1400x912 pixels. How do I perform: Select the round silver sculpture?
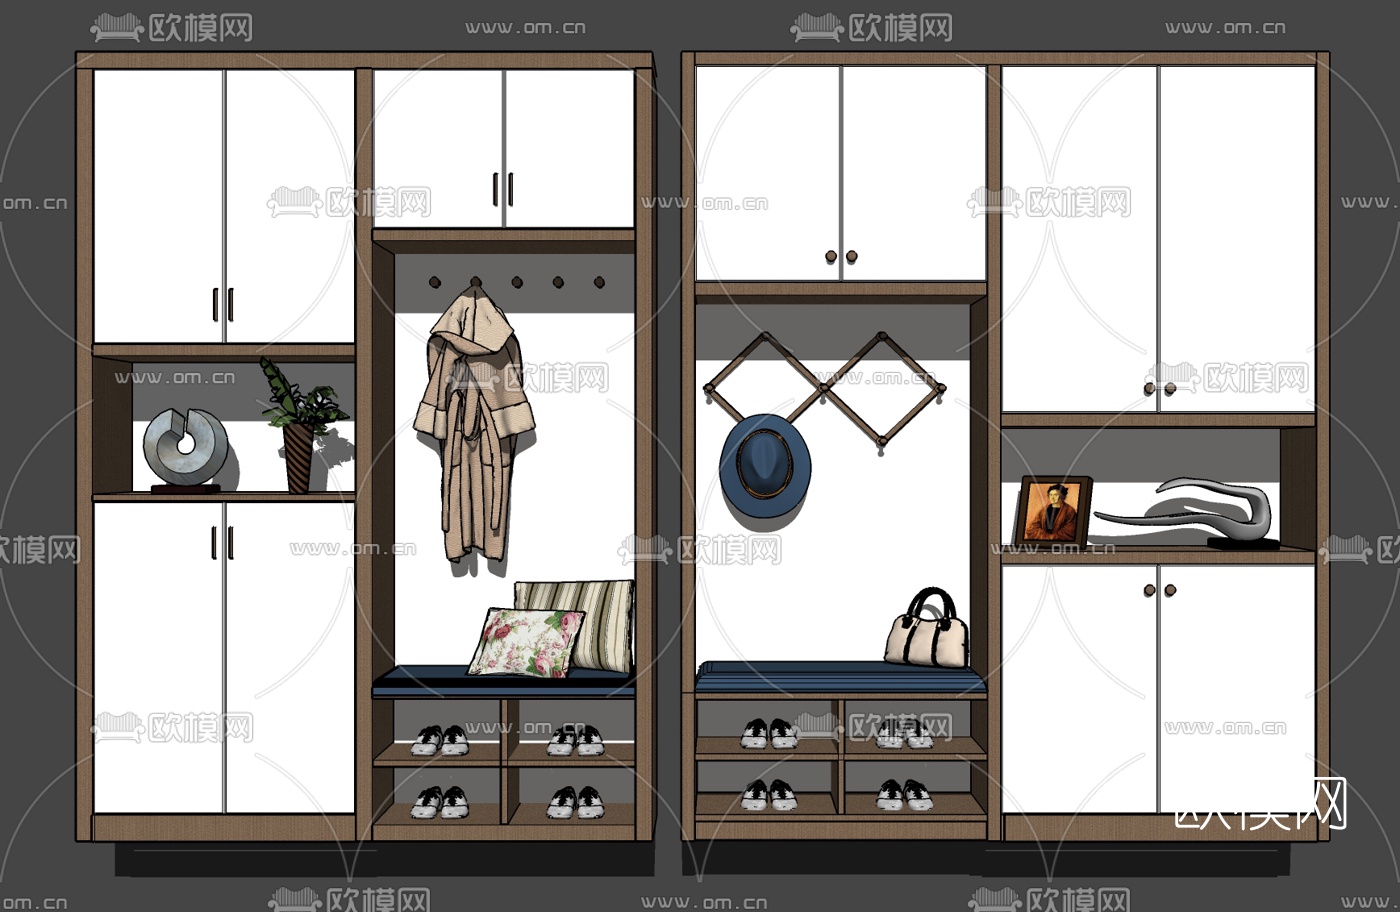tap(185, 448)
